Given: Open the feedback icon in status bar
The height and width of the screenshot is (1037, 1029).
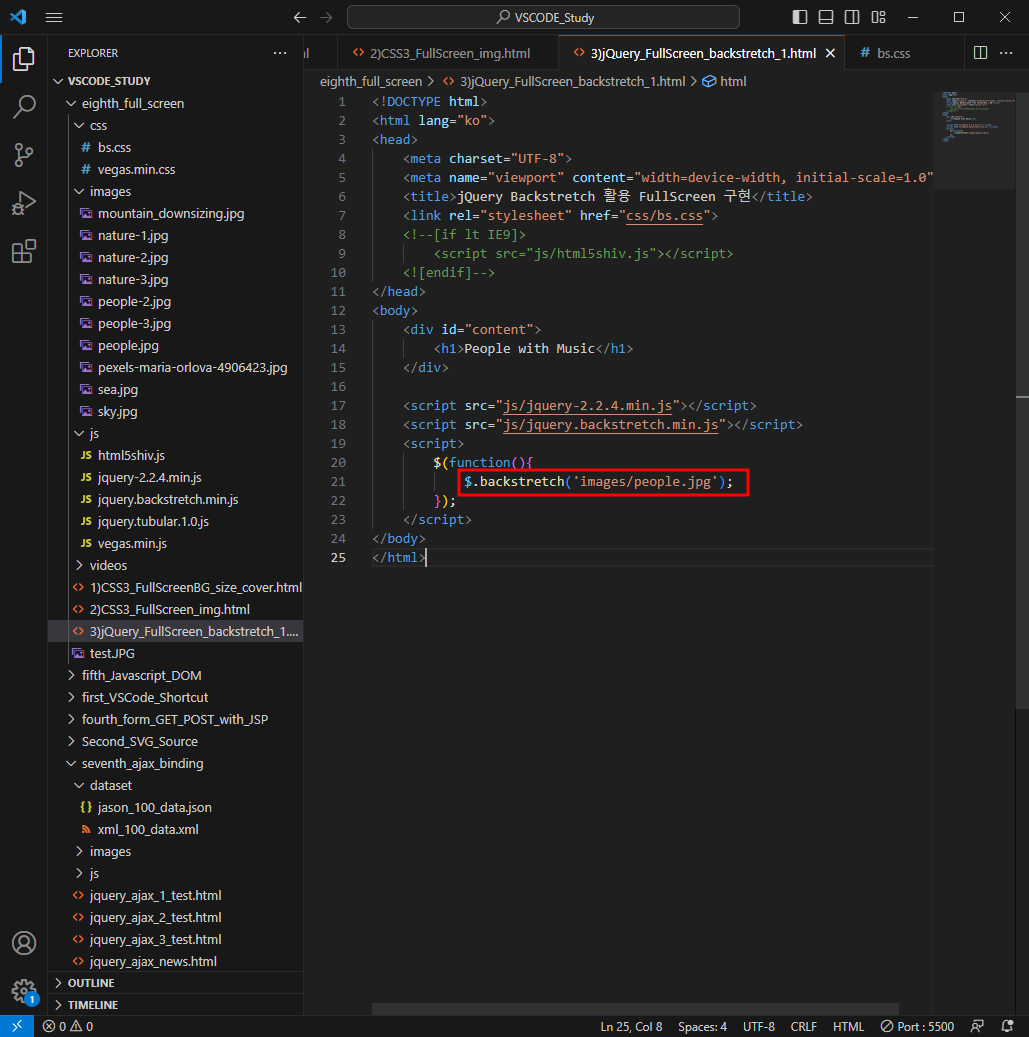Looking at the screenshot, I should click(977, 1026).
